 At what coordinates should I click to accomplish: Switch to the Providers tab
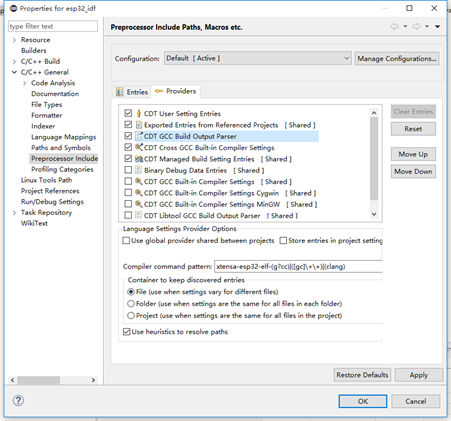point(176,91)
